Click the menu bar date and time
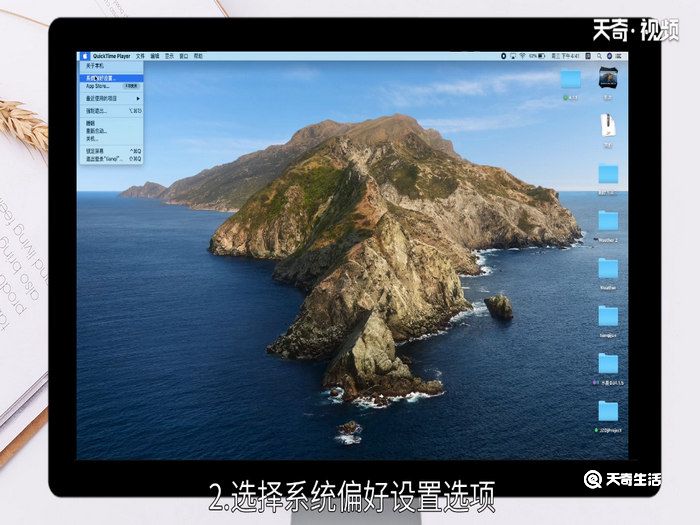The height and width of the screenshot is (525, 700). pos(566,56)
